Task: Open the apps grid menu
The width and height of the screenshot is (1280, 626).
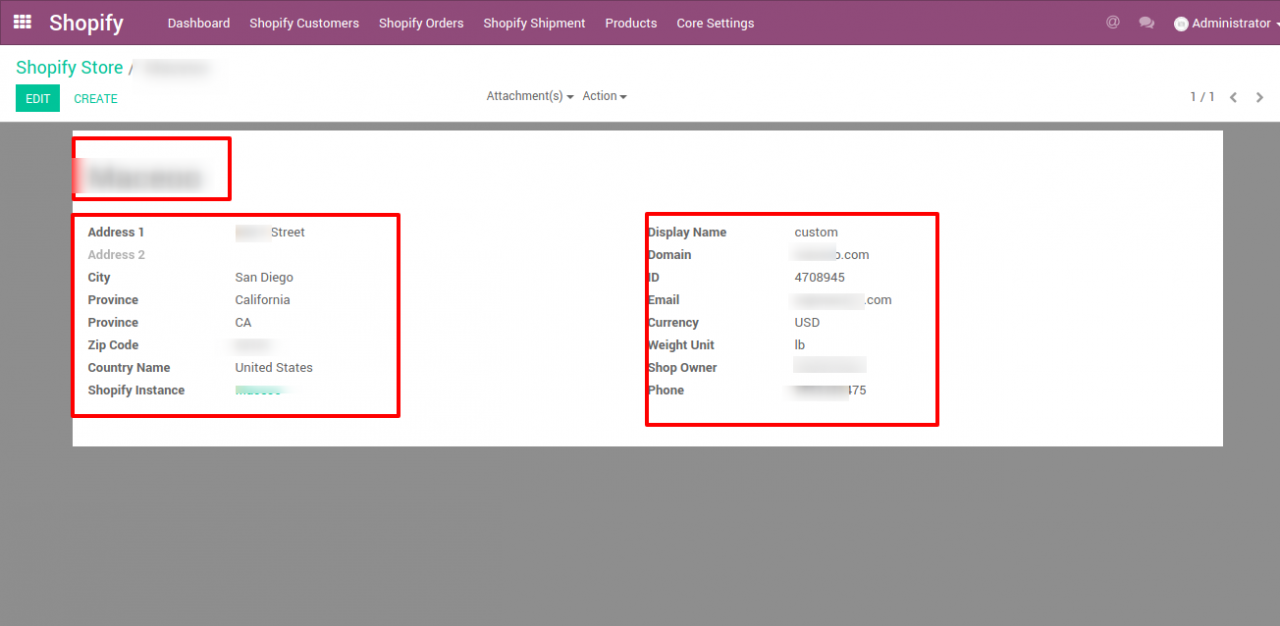Action: tap(22, 22)
